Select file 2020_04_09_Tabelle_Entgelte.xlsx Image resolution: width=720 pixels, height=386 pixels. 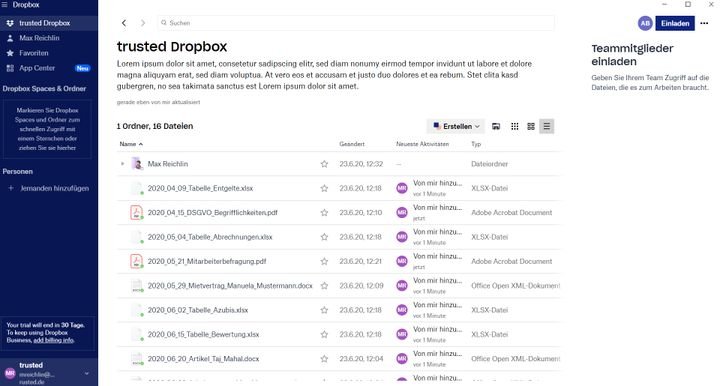[x=200, y=188]
